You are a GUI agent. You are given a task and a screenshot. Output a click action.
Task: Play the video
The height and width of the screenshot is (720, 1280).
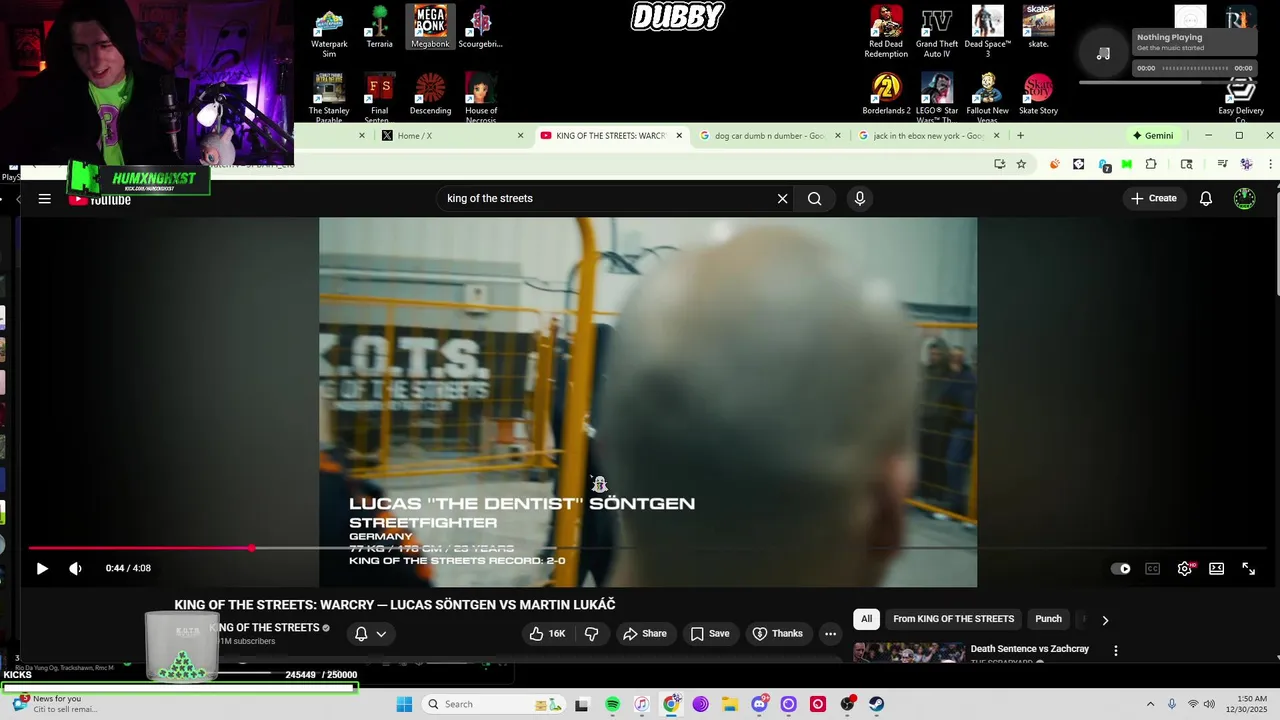pyautogui.click(x=42, y=569)
